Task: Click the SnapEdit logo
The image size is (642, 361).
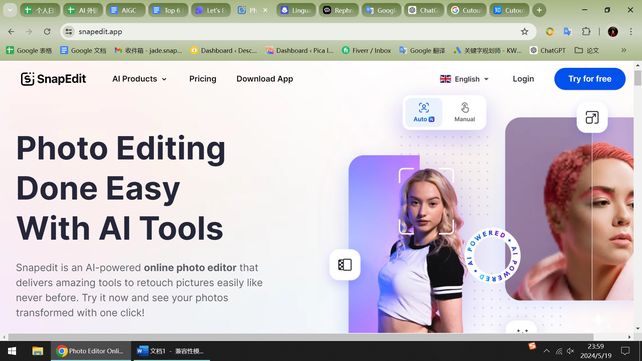Action: pyautogui.click(x=53, y=79)
